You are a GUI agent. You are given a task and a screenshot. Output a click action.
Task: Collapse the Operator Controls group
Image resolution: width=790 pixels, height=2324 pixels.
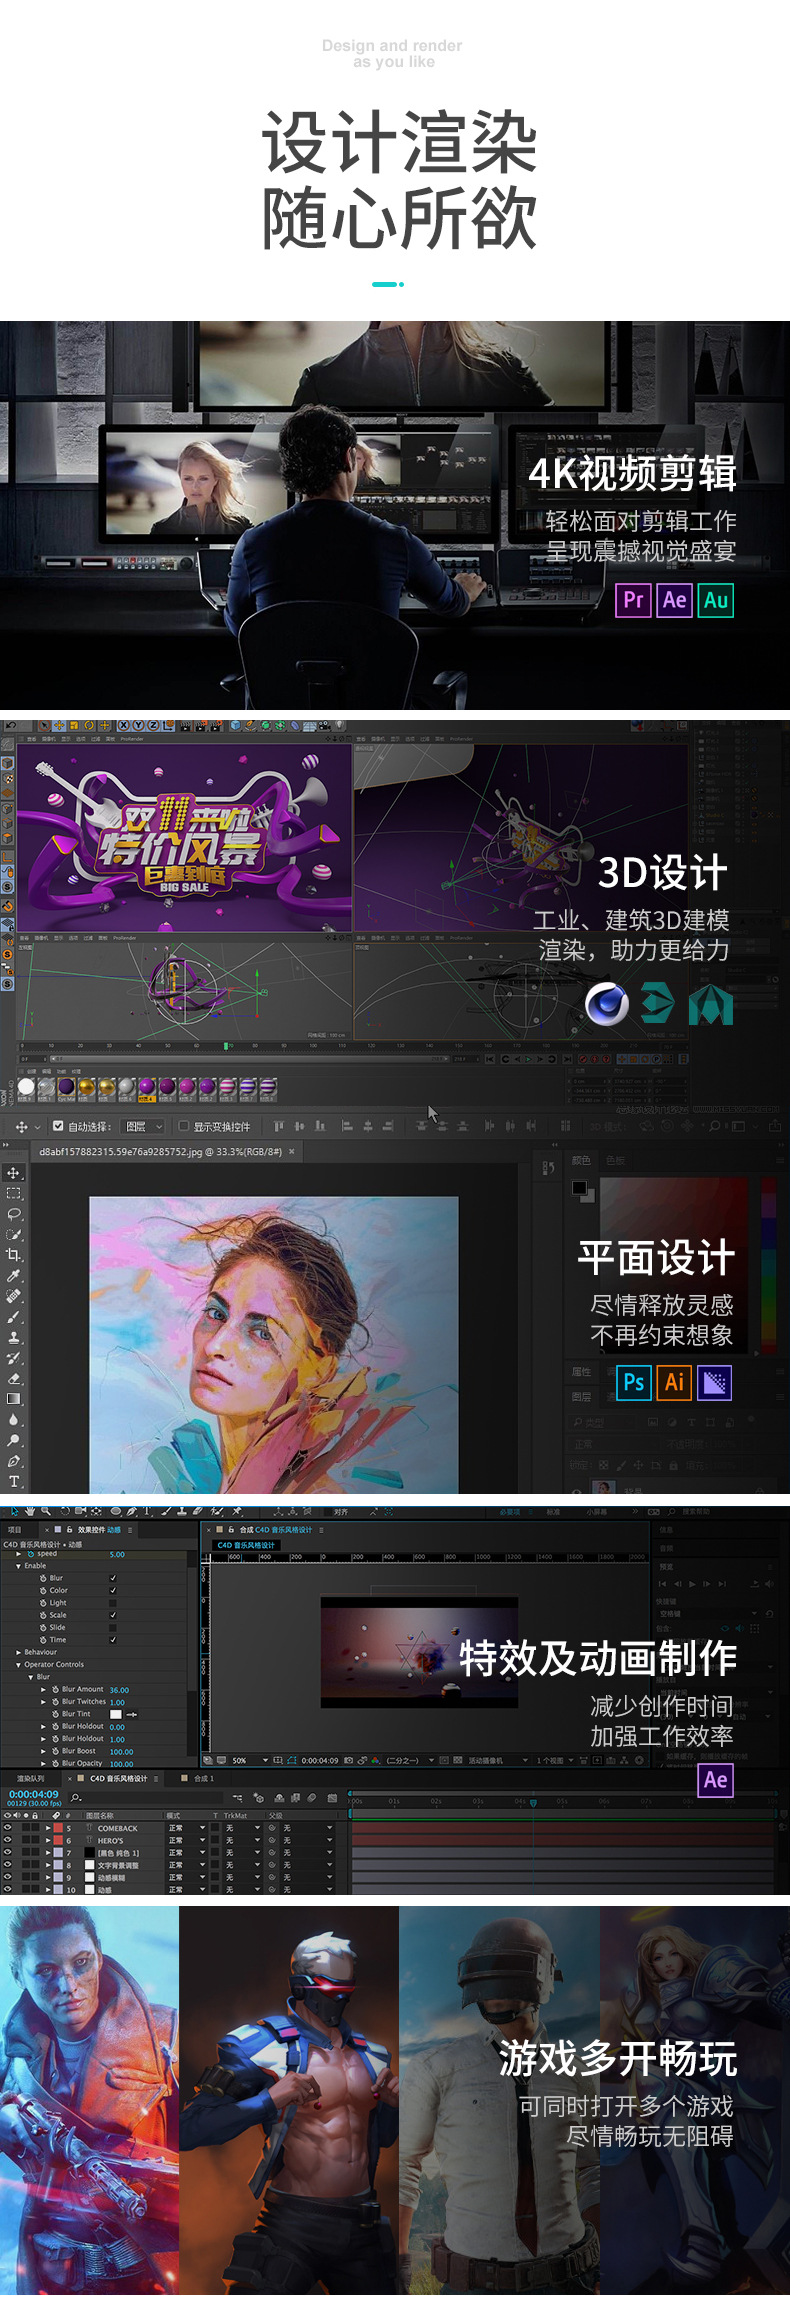(18, 1664)
